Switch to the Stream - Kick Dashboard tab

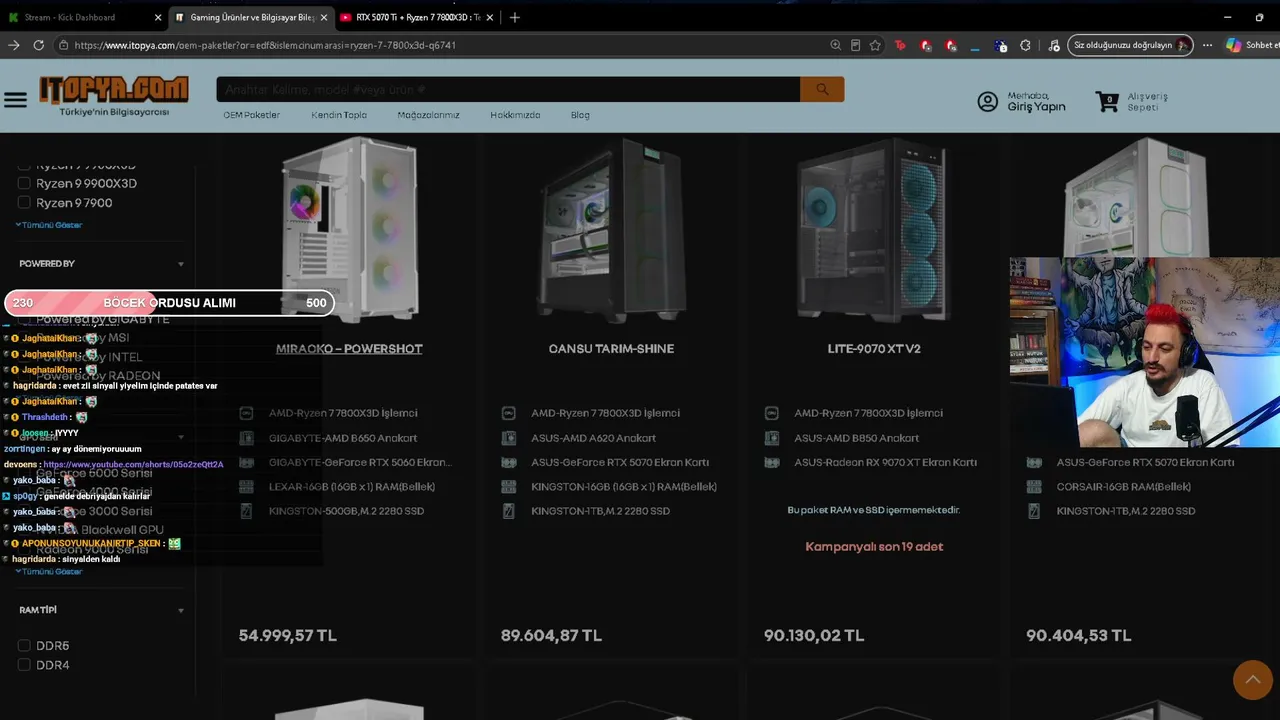coord(84,17)
